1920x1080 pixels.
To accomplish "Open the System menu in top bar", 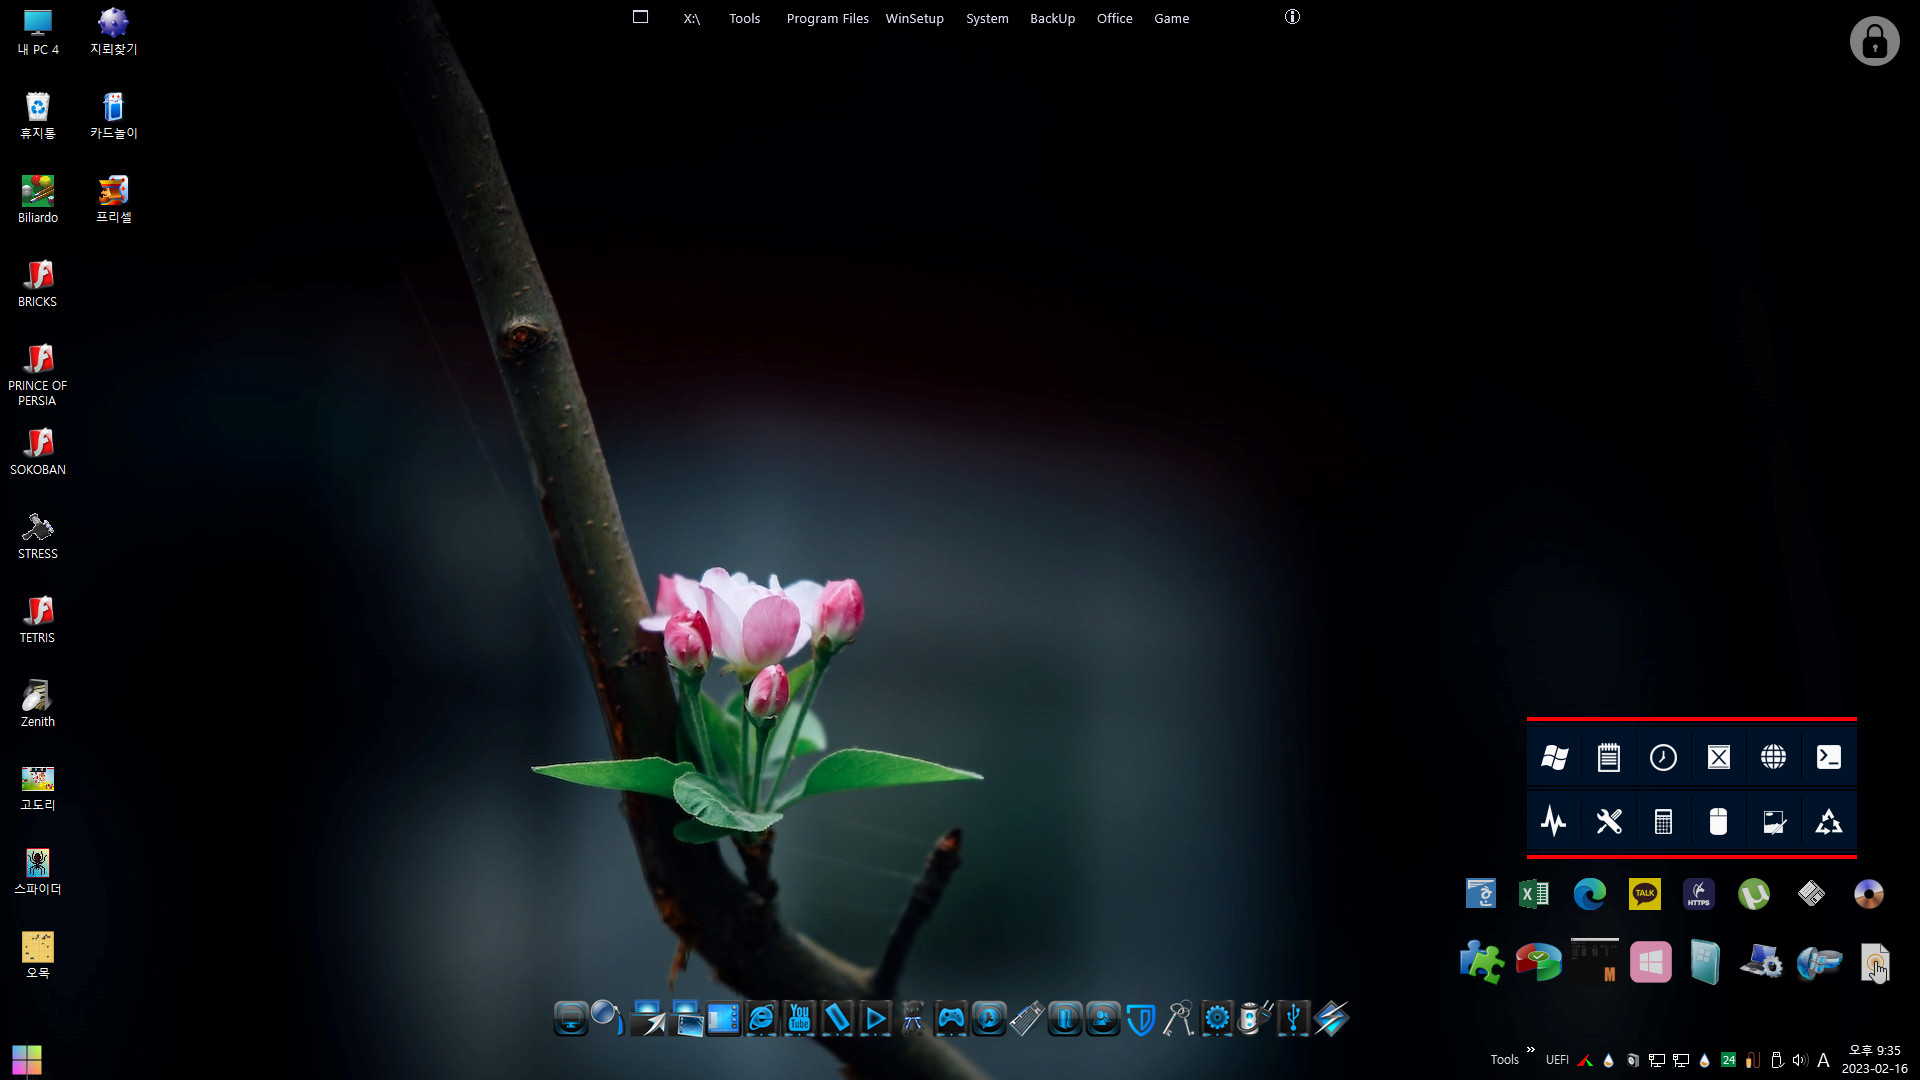I will (987, 18).
